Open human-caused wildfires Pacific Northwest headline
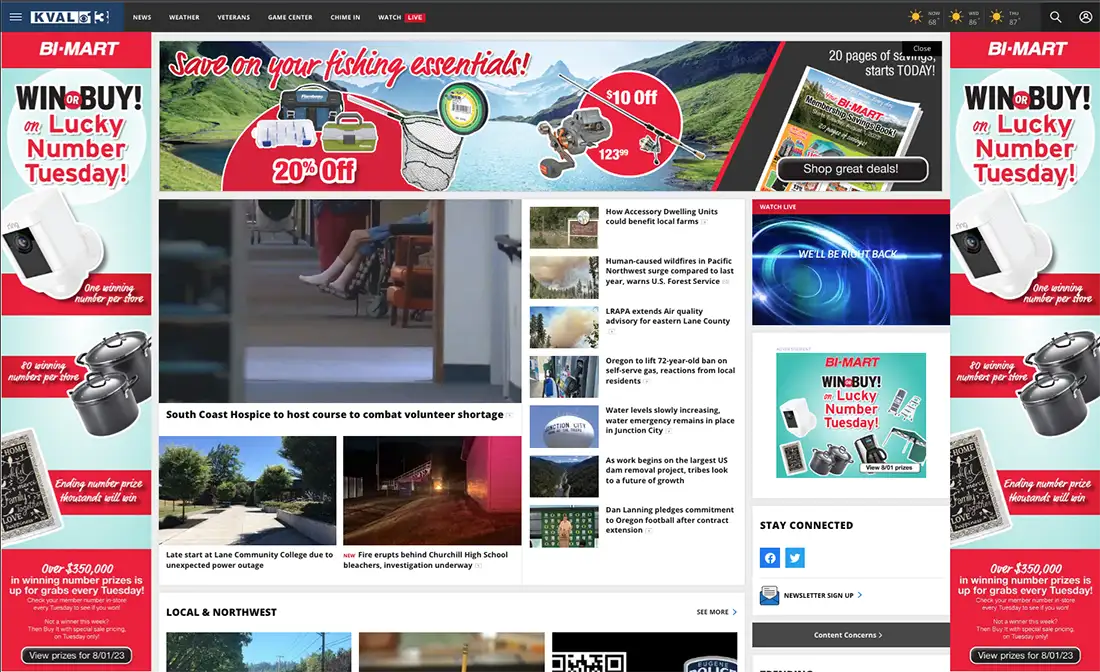The height and width of the screenshot is (672, 1100). (x=669, y=271)
